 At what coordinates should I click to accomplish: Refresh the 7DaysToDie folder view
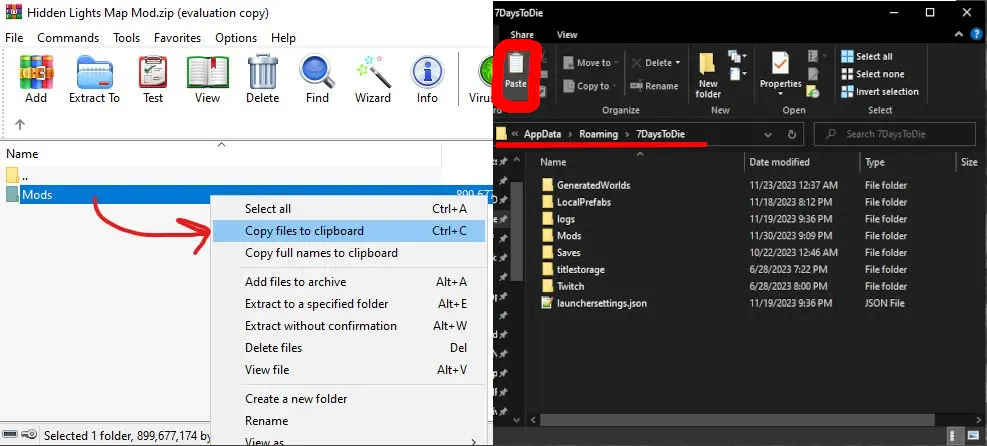click(791, 134)
